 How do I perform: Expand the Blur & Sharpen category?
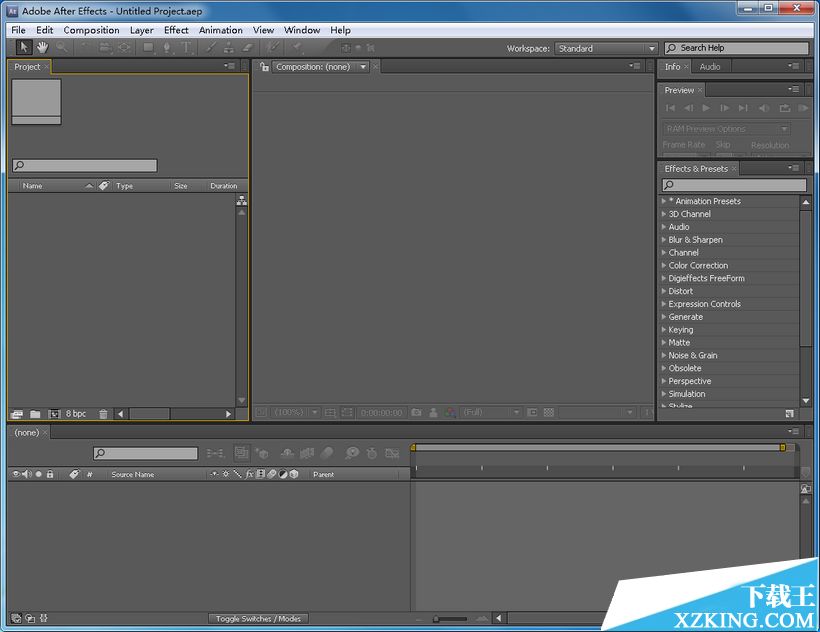point(664,239)
